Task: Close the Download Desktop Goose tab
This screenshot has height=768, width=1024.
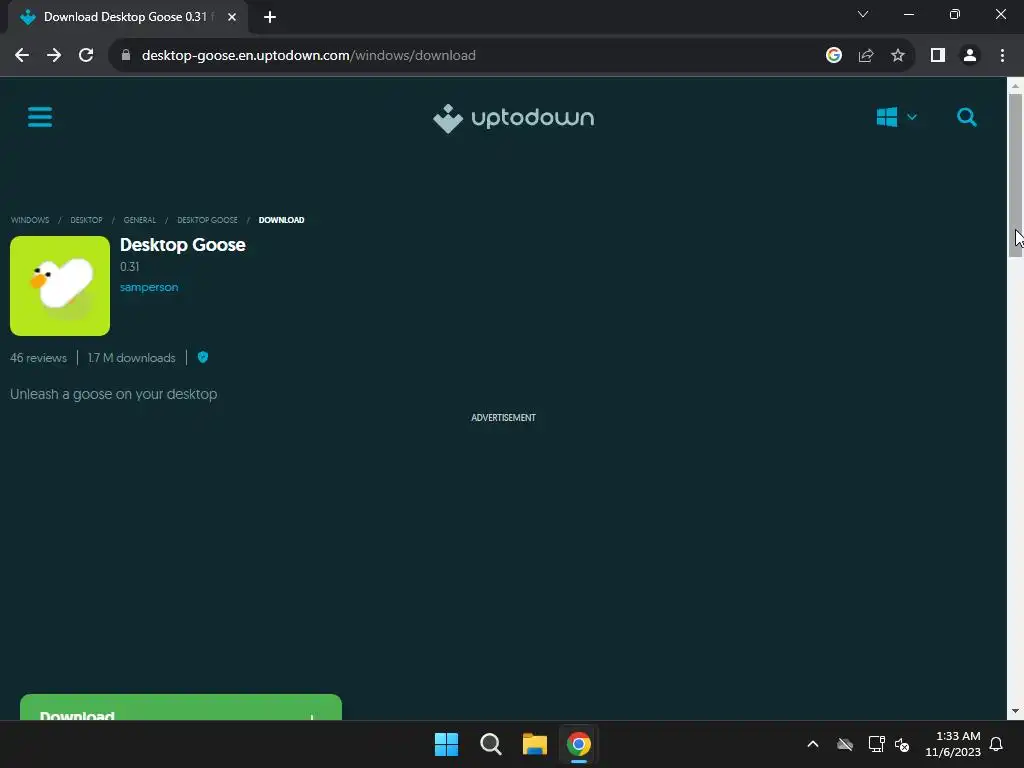Action: tap(232, 17)
